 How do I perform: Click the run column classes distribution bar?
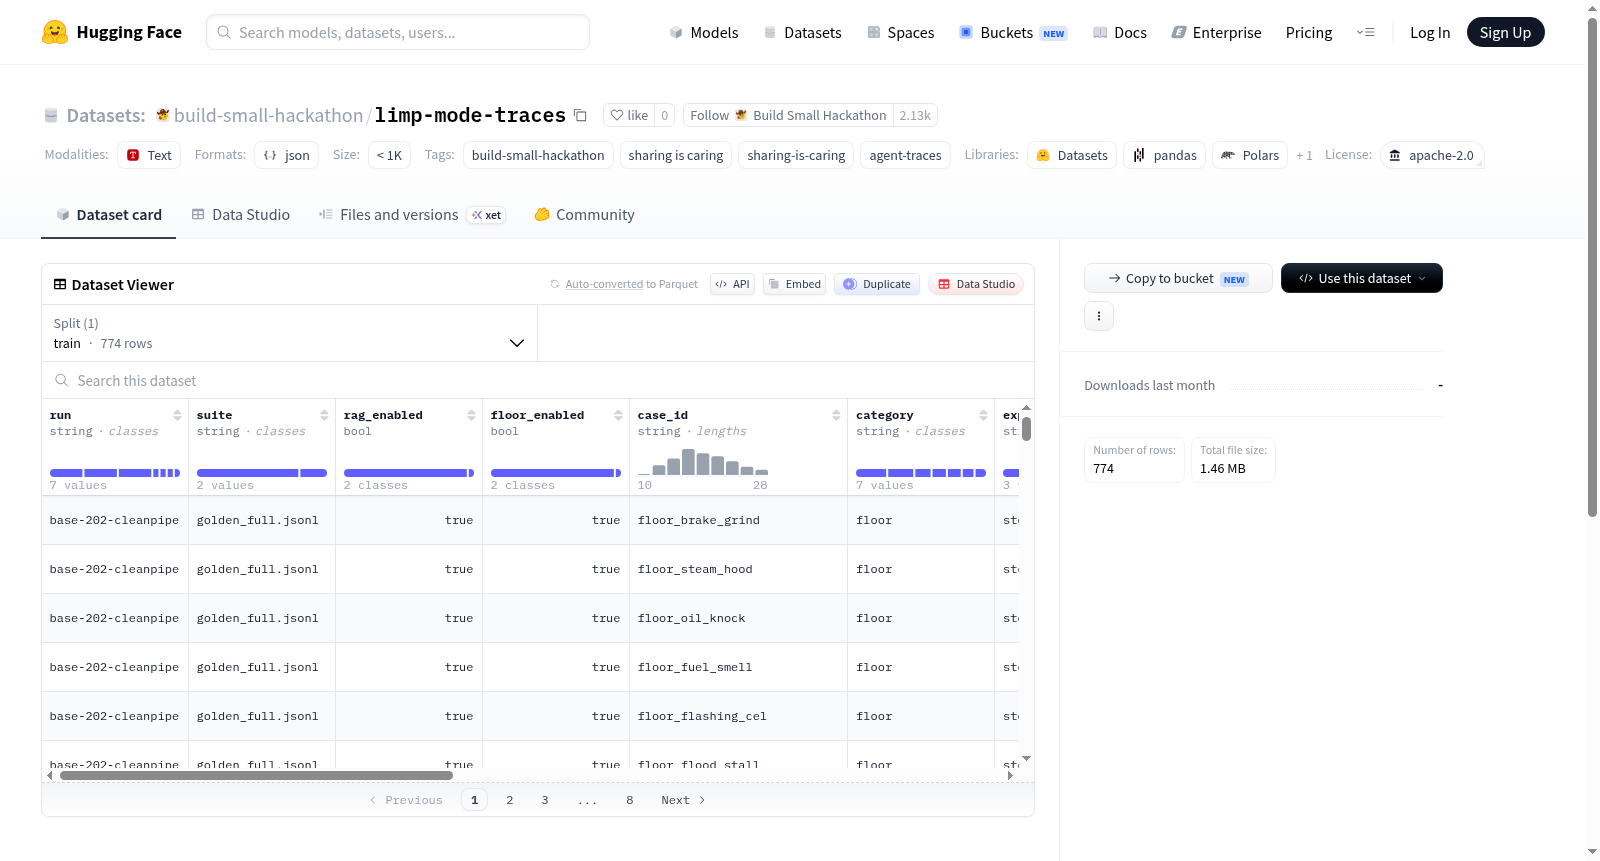(x=115, y=473)
